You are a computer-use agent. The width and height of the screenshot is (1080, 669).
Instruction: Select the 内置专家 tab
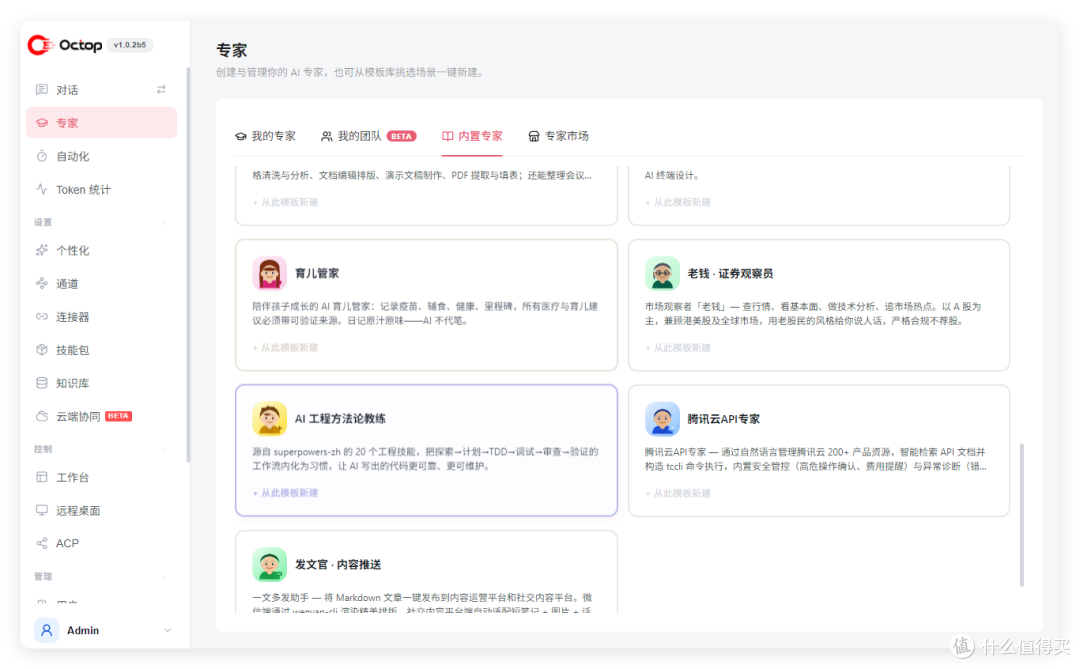tap(472, 136)
